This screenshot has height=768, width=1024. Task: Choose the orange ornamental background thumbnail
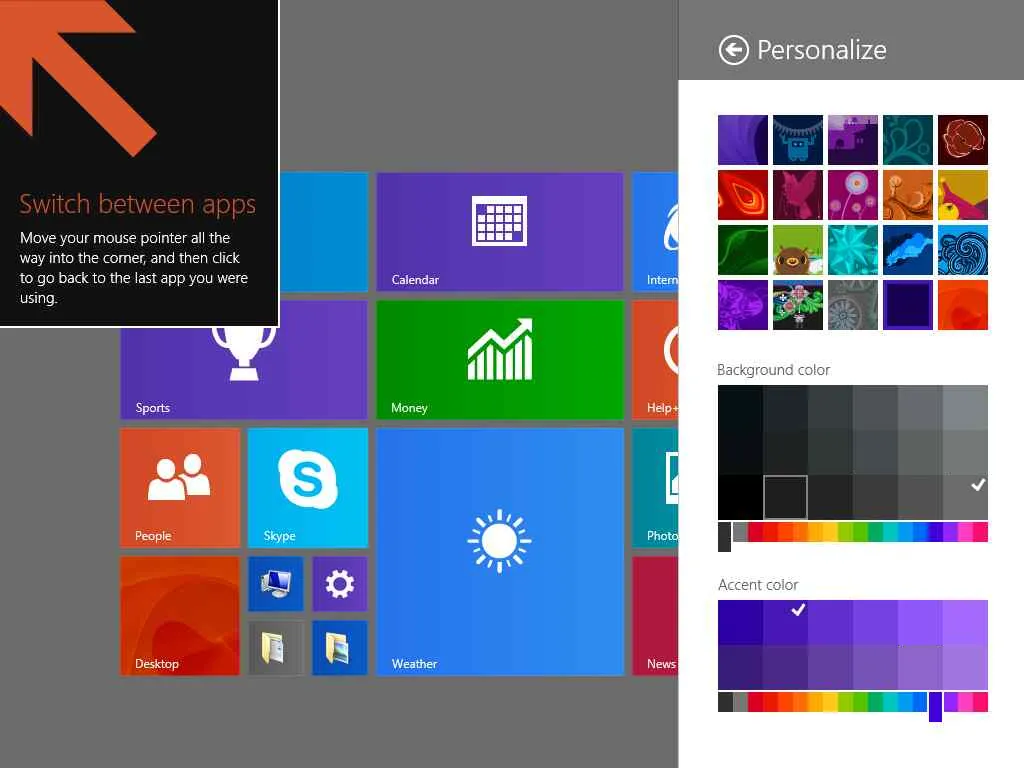[x=908, y=195]
